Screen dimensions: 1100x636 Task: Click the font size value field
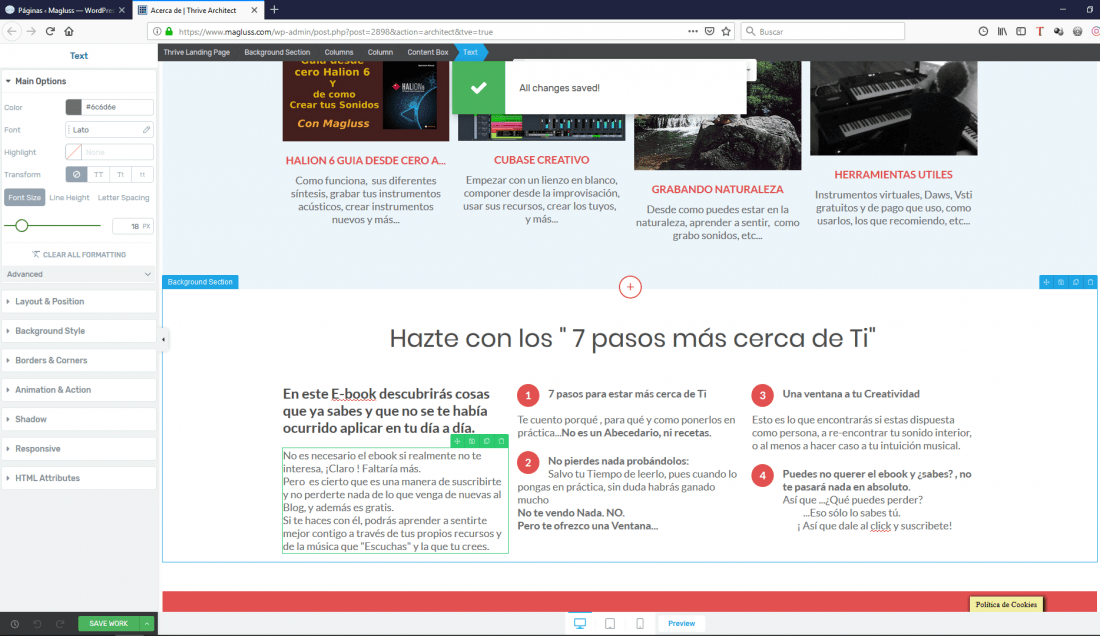[133, 226]
